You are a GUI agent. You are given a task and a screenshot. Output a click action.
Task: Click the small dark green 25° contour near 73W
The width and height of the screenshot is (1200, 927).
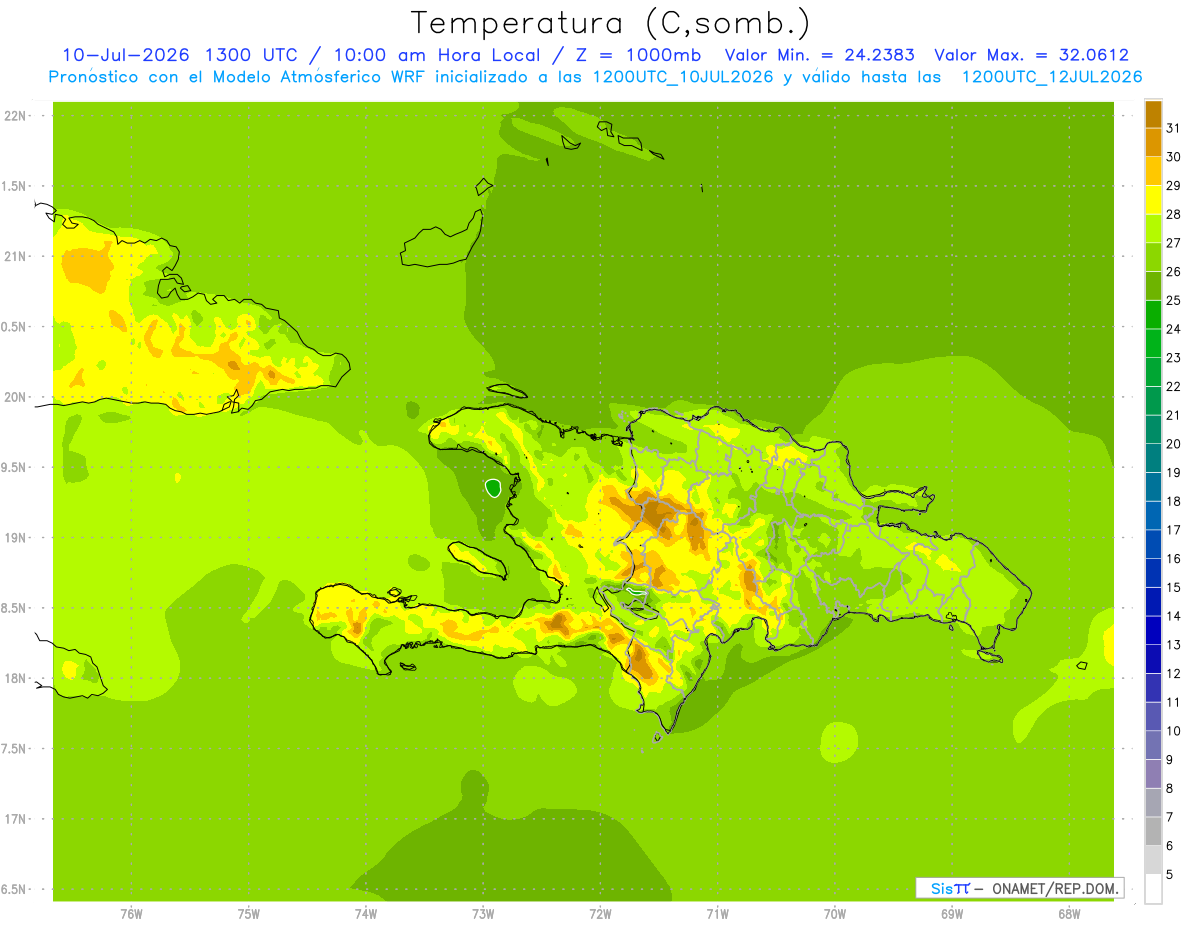(493, 488)
